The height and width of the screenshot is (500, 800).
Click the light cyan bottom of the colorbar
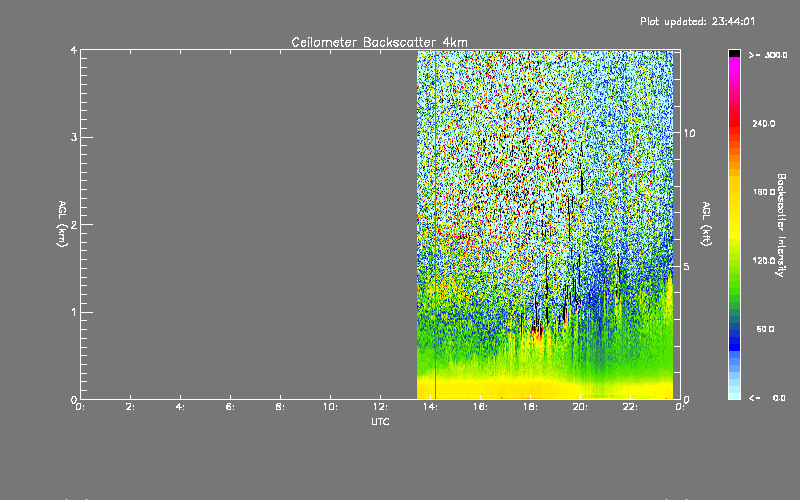[x=734, y=391]
